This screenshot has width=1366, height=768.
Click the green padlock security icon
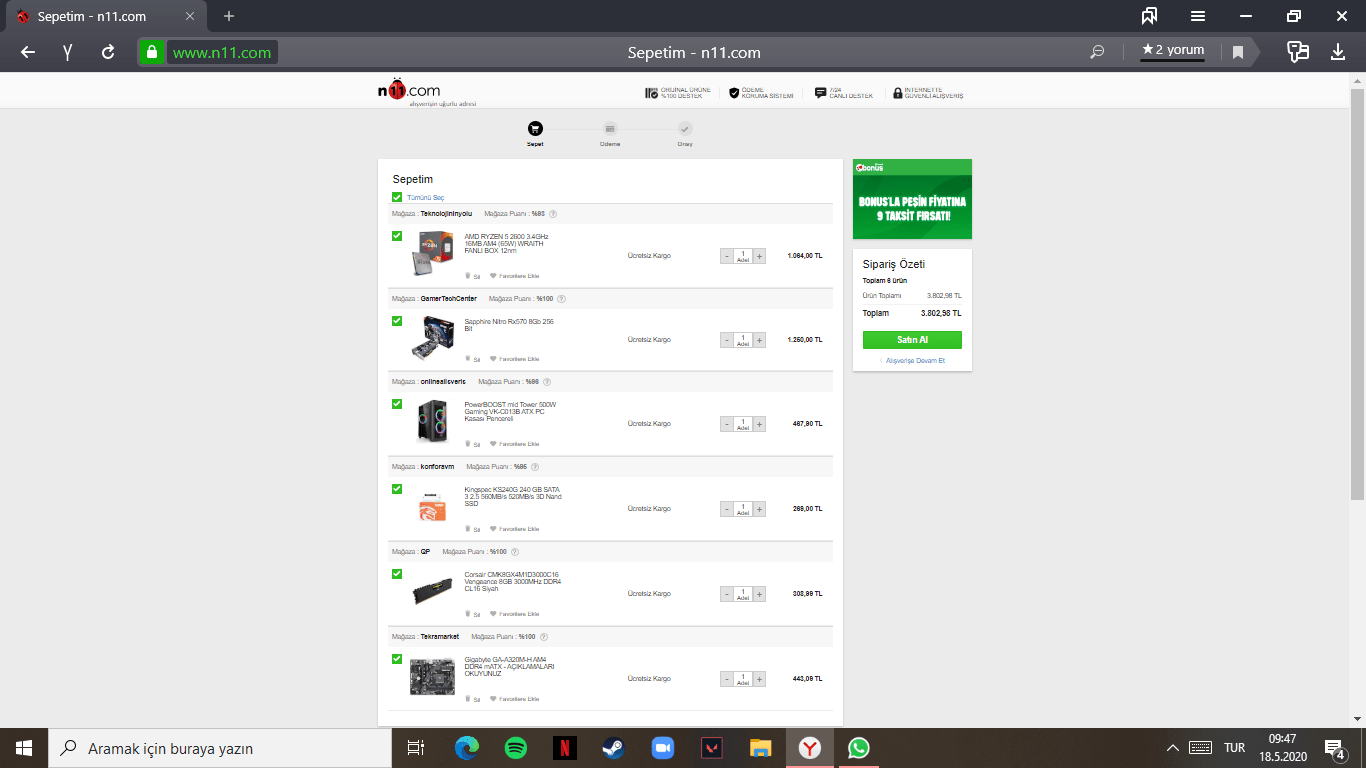point(151,52)
